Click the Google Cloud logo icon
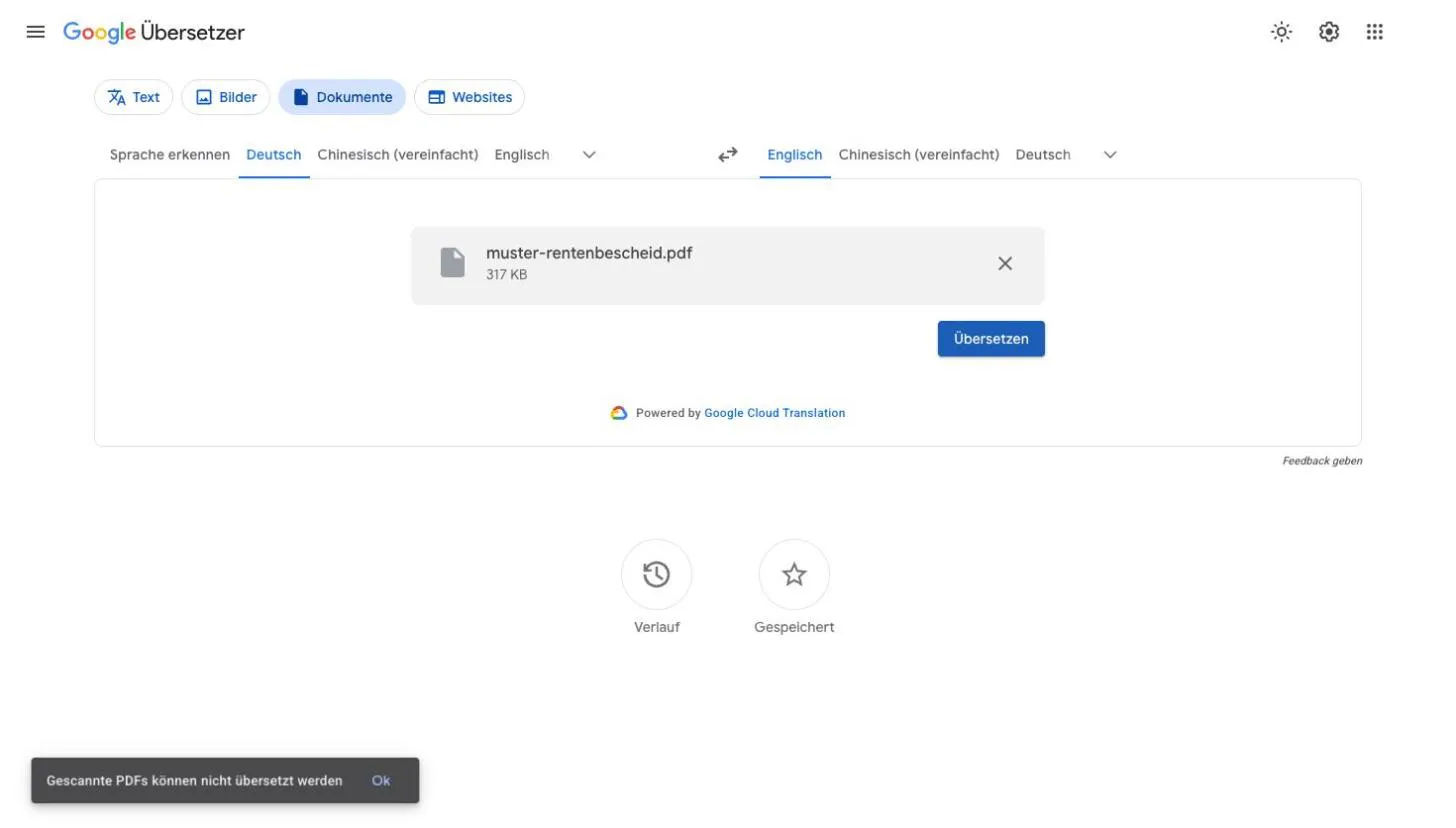This screenshot has height=828, width=1456. click(x=619, y=413)
